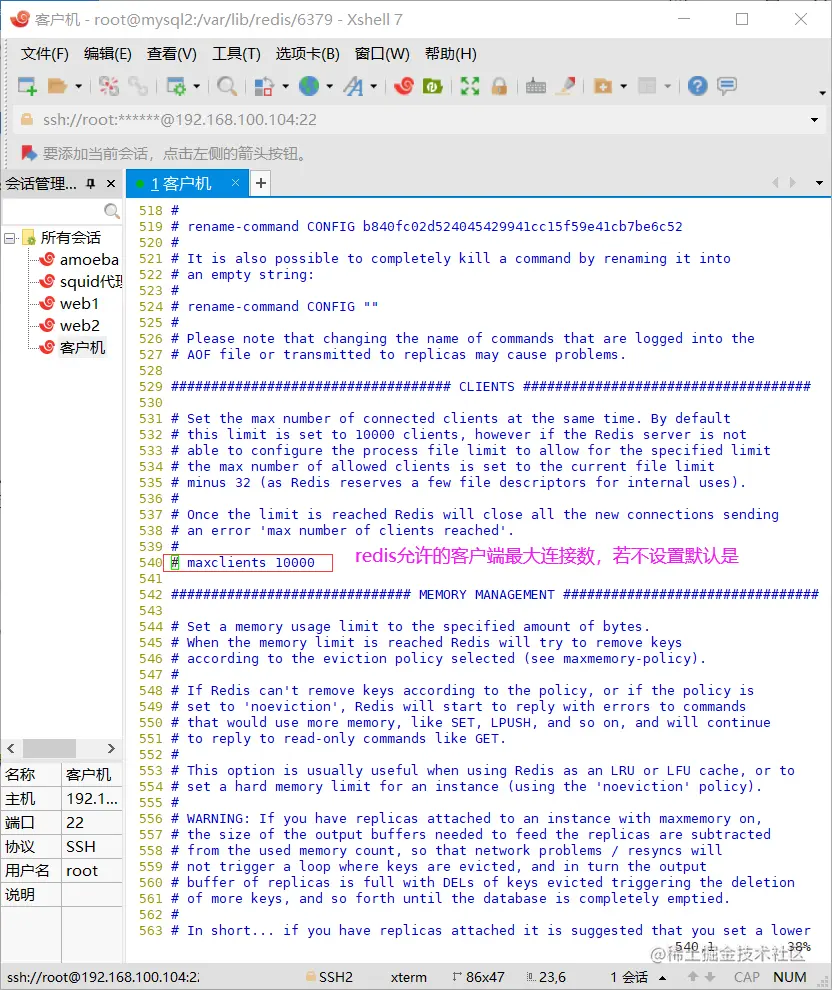Screen dimensions: 832x990
Task: Click the red Xshell swirl toolbar icon
Action: [x=403, y=86]
